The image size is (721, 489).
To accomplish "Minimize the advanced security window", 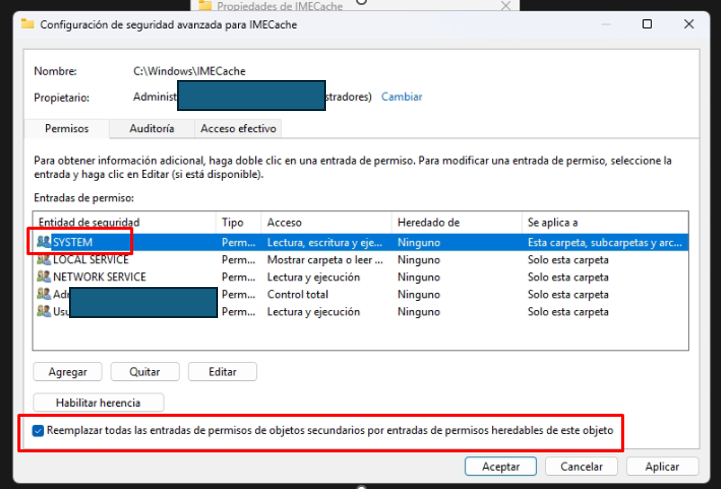I will pyautogui.click(x=603, y=24).
